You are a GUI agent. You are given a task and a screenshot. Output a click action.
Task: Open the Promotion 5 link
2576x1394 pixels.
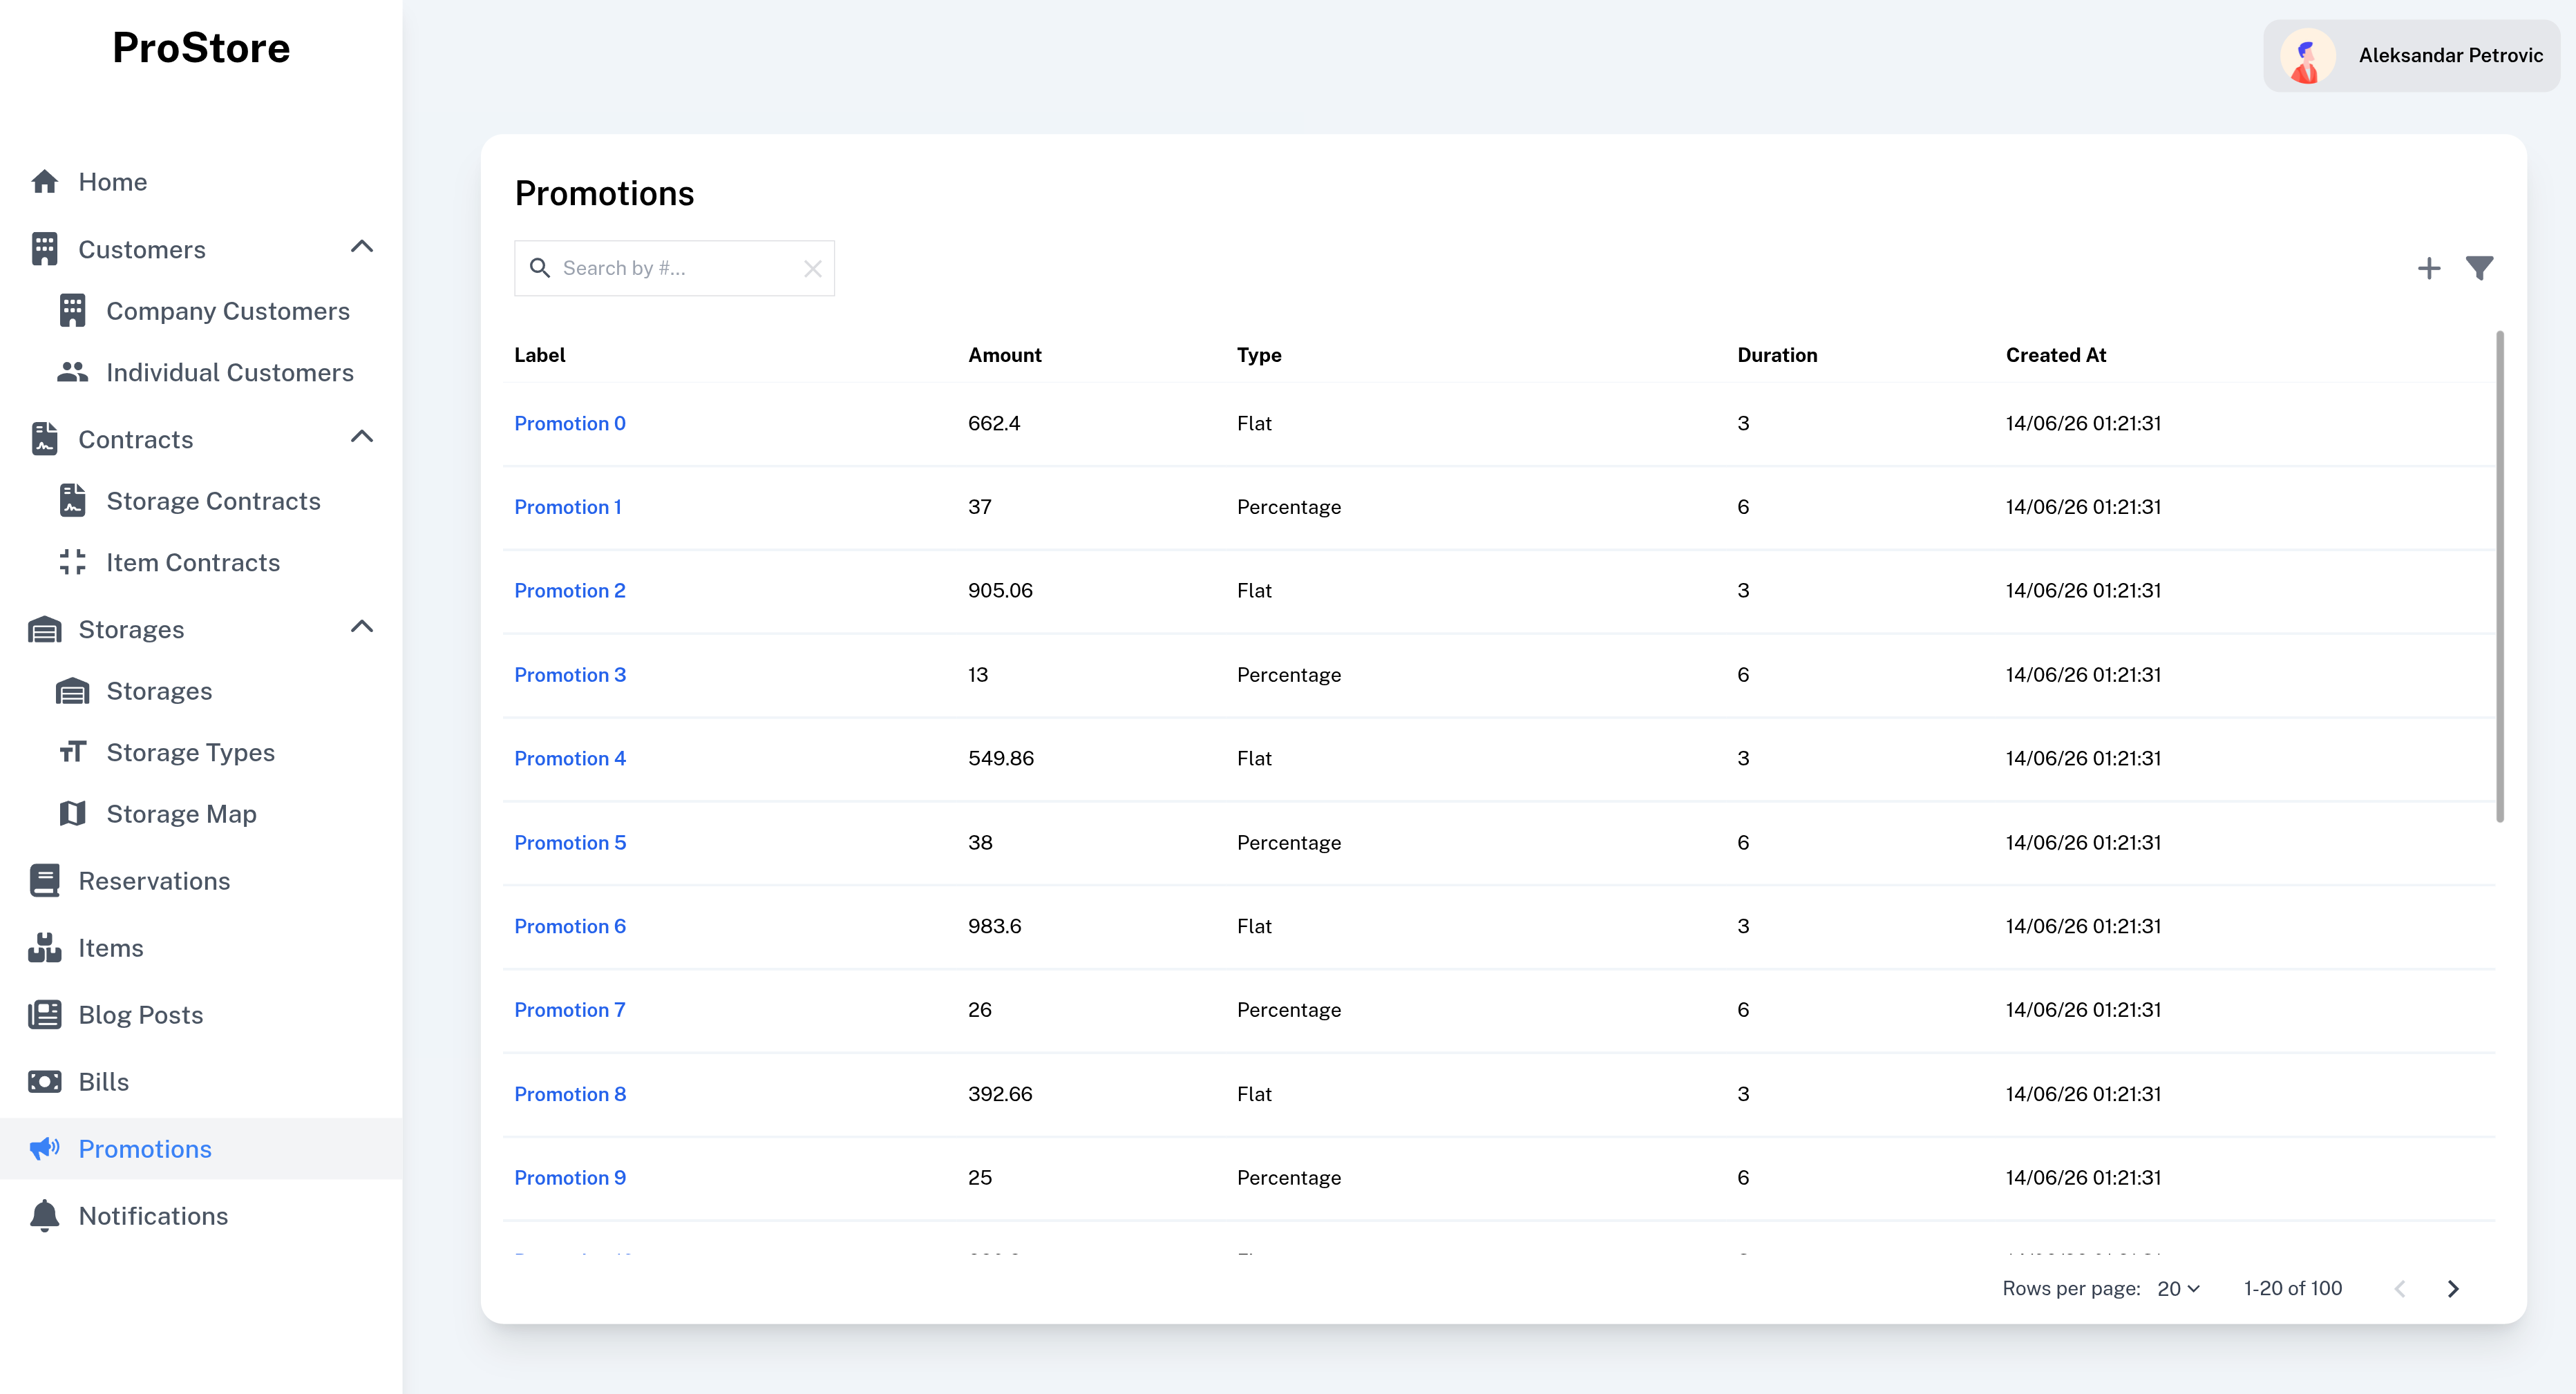click(570, 842)
